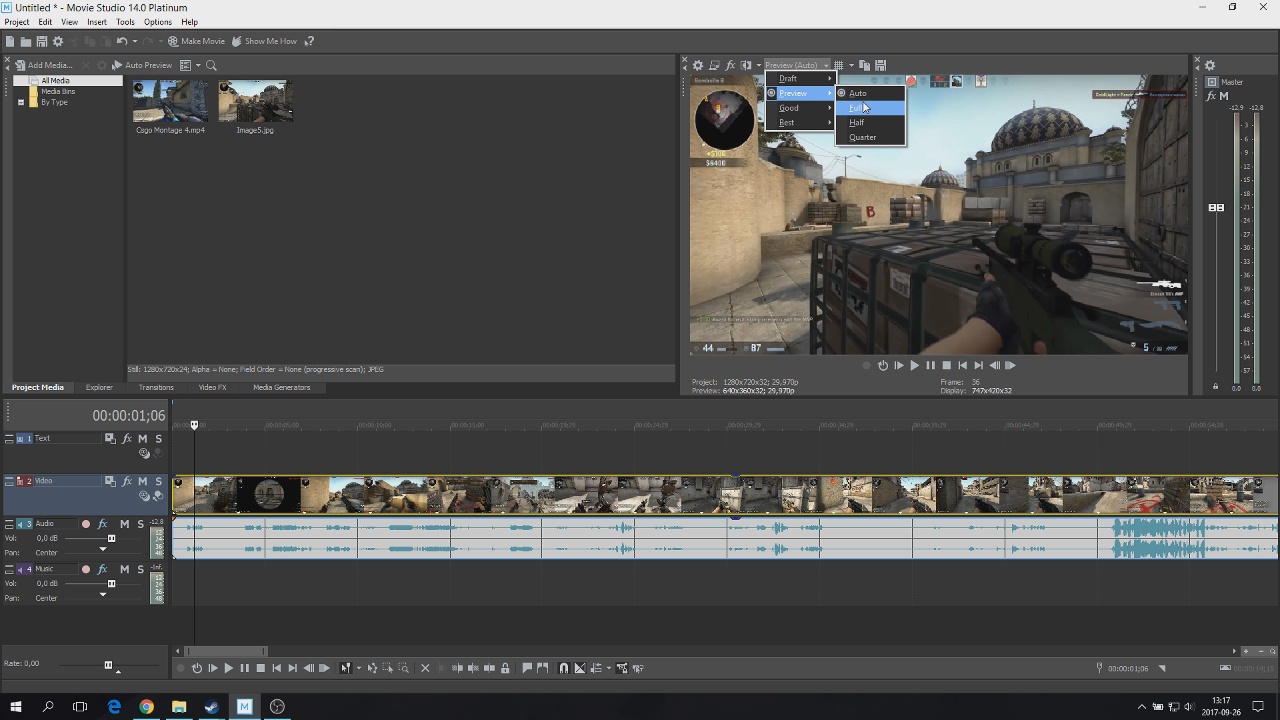
Task: Click the Show Me How button
Action: point(264,41)
